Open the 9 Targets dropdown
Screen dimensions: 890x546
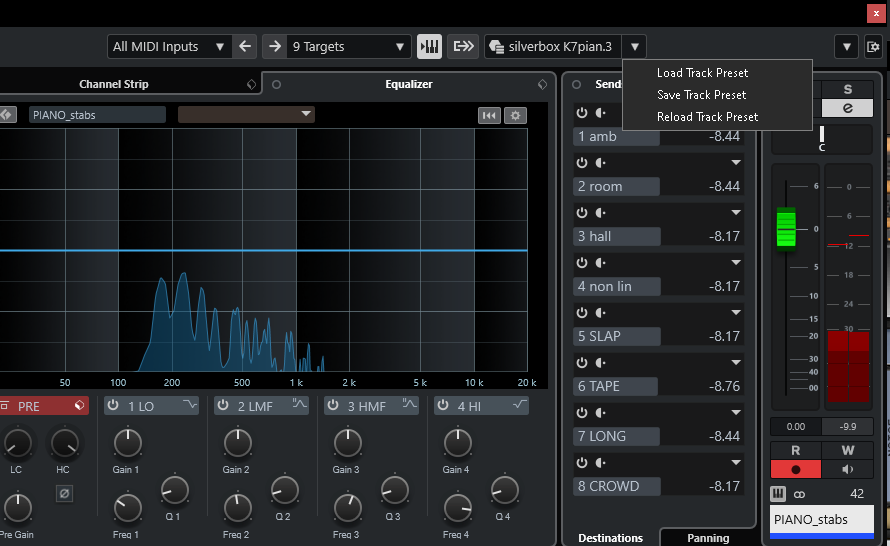(x=349, y=47)
